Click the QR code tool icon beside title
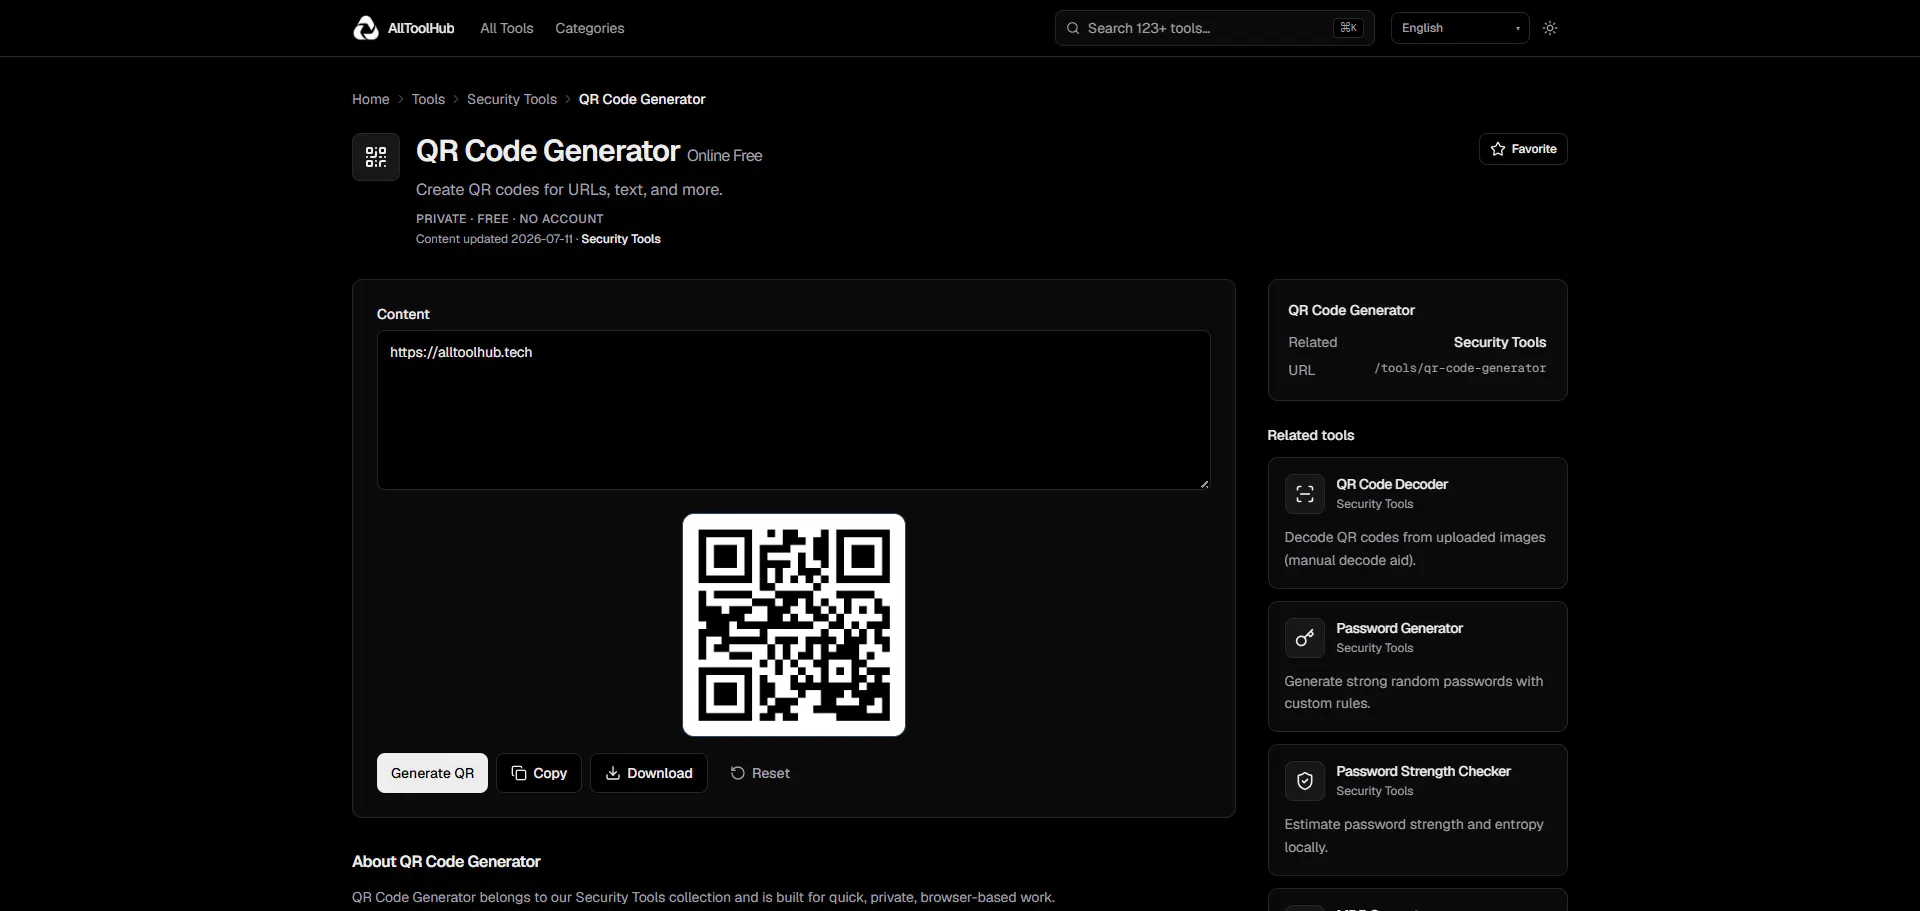Viewport: 1920px width, 911px height. [376, 157]
